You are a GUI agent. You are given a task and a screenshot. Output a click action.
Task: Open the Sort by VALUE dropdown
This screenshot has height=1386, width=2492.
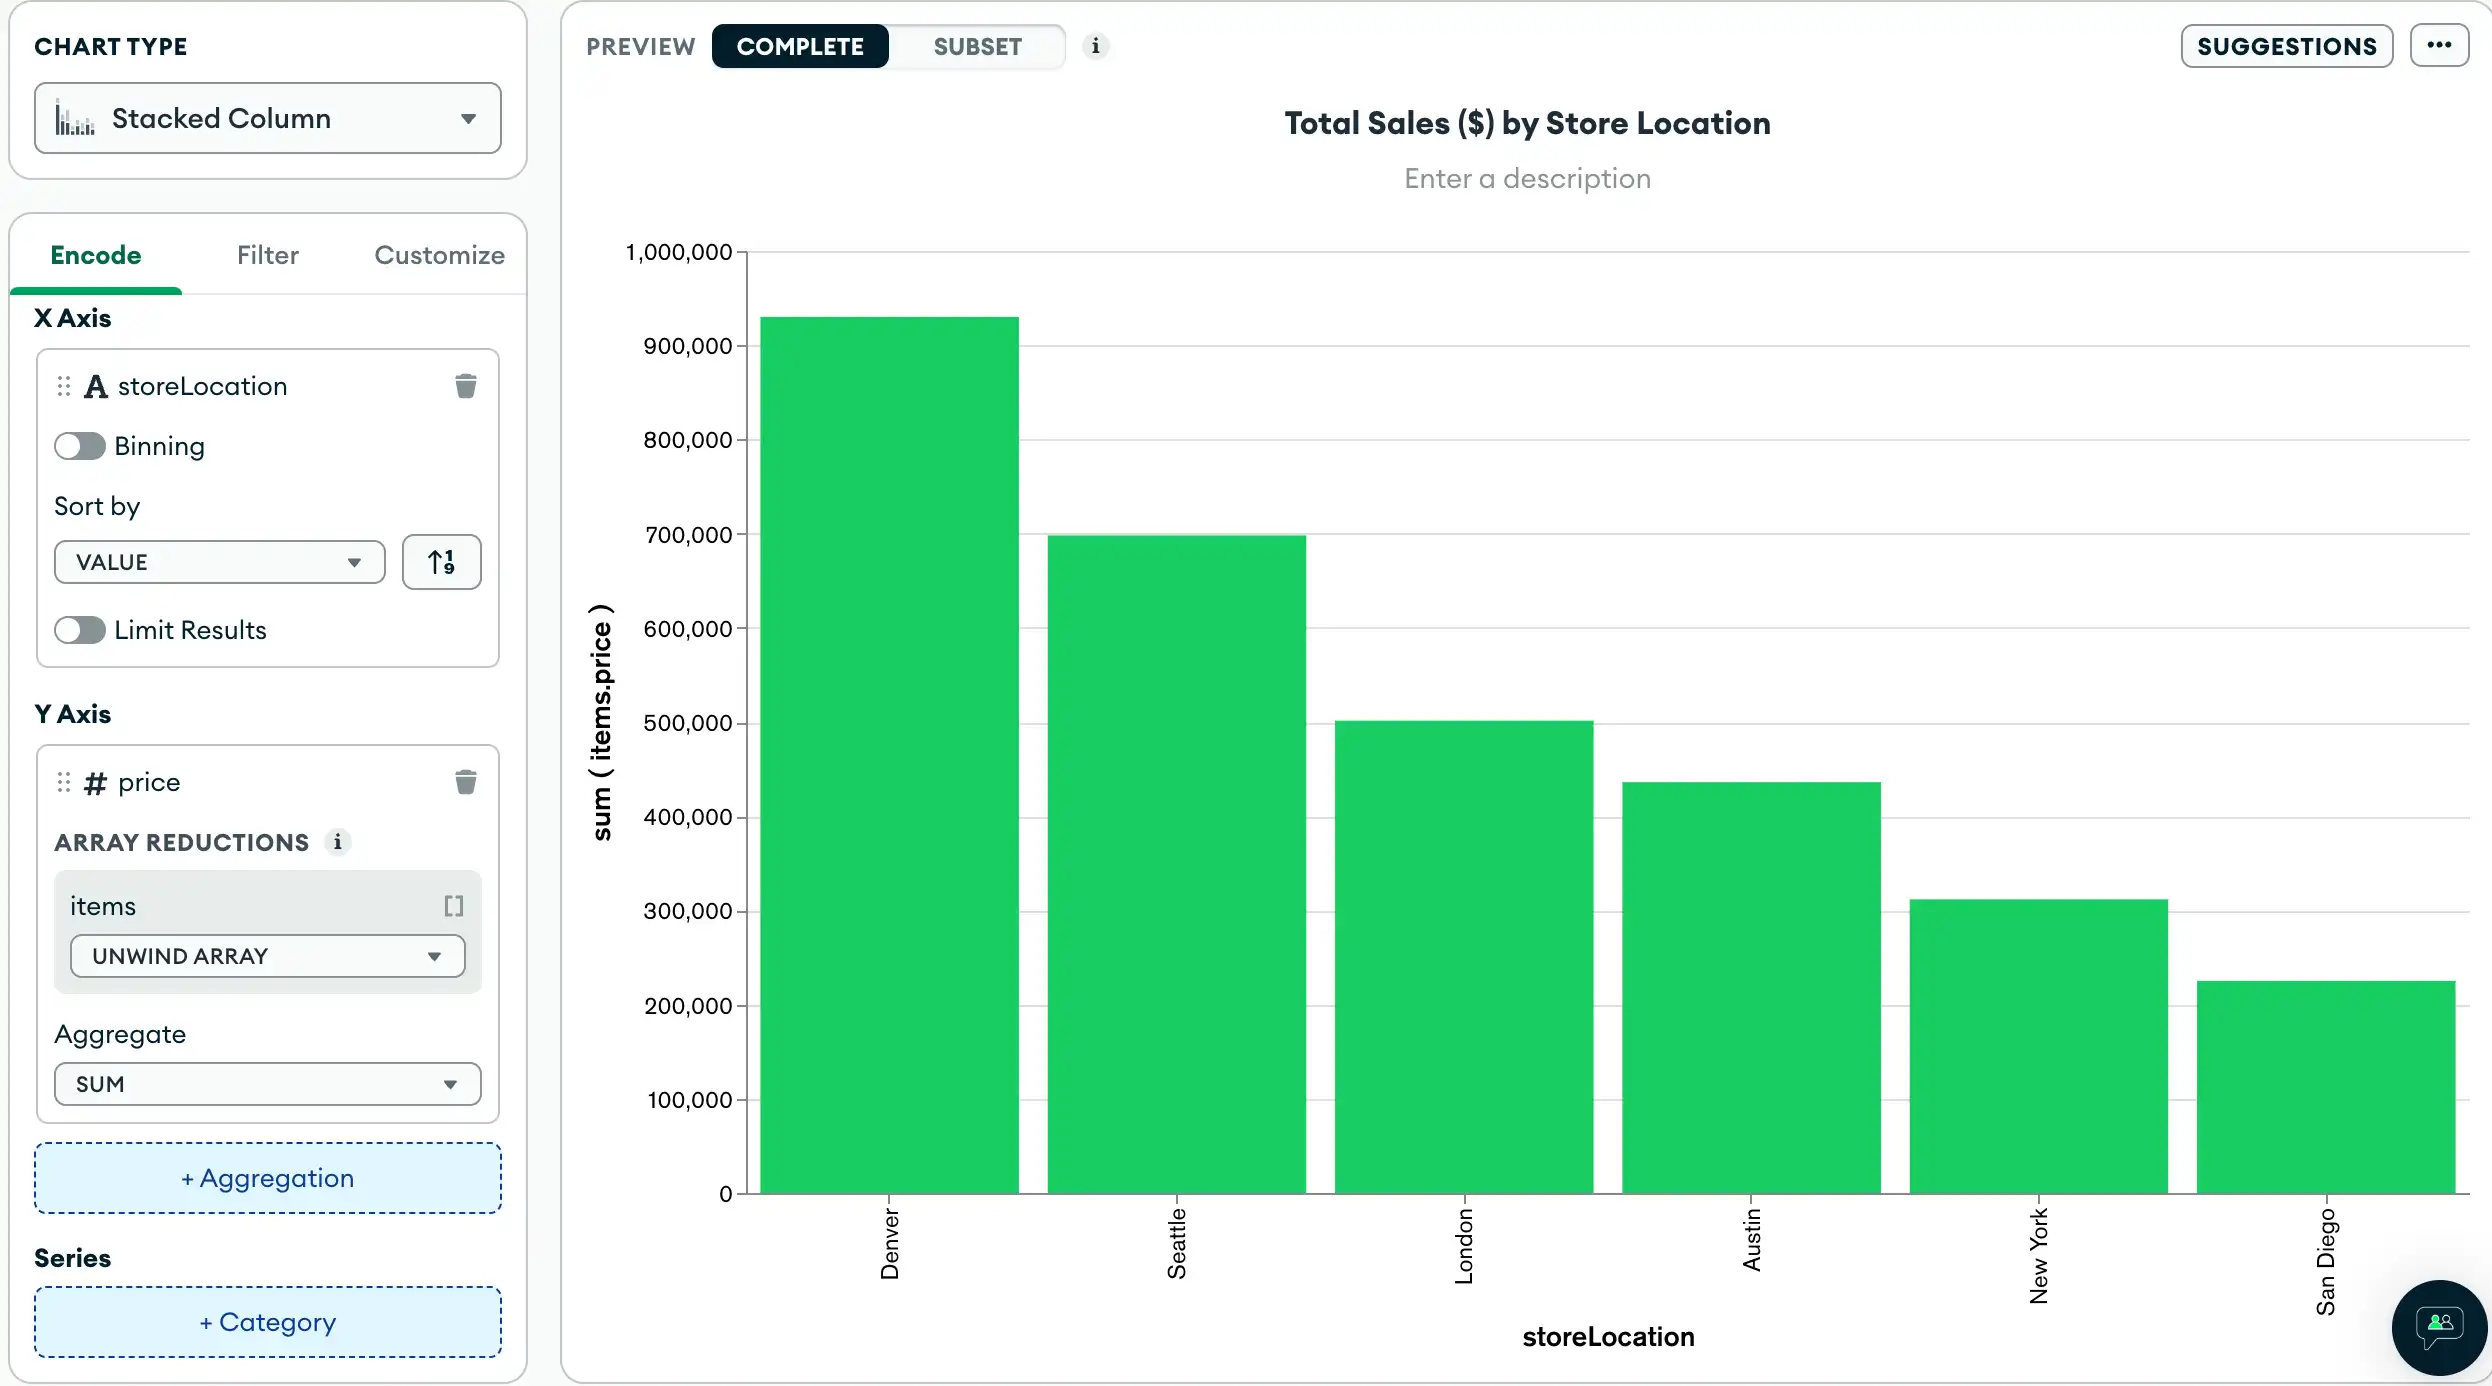click(x=218, y=561)
